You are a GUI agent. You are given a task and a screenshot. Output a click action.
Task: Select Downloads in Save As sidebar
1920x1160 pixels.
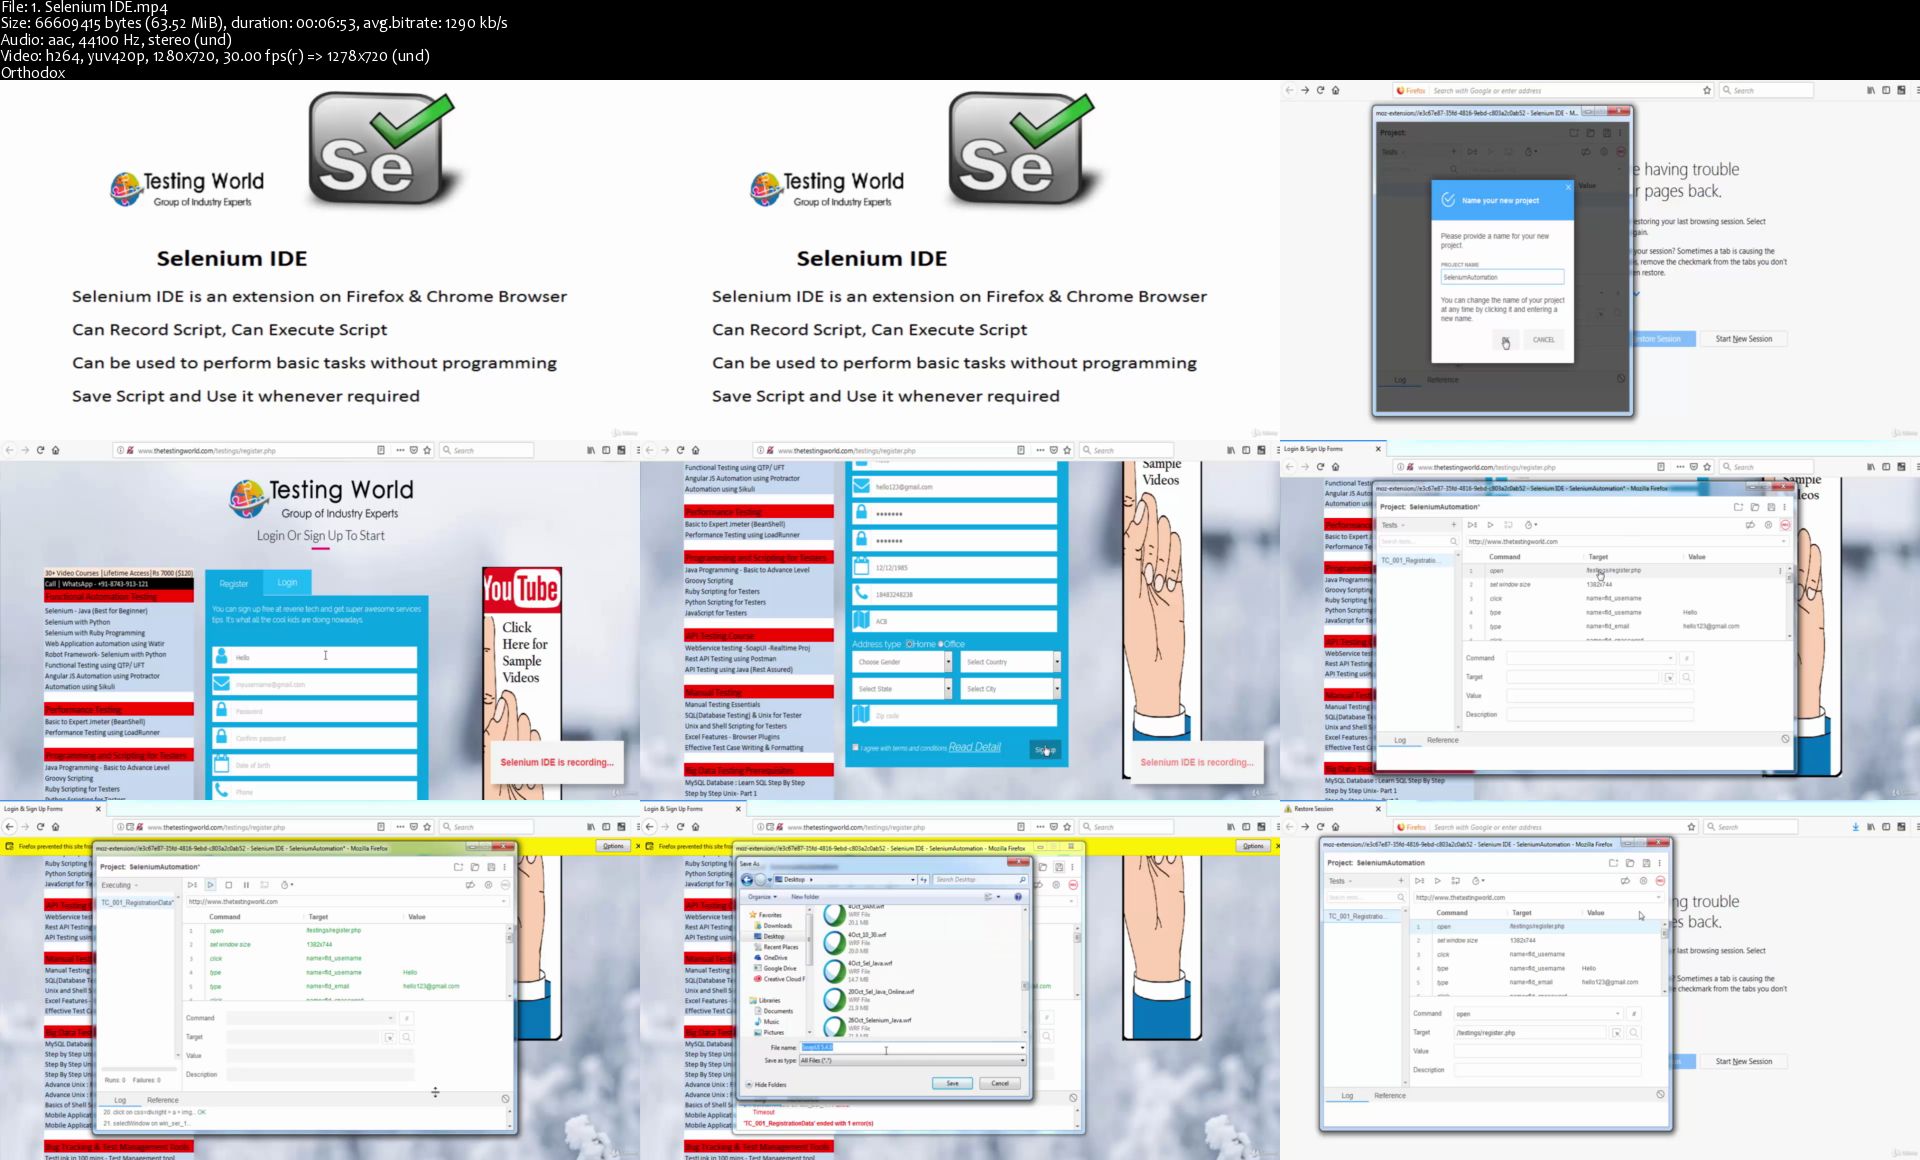(x=773, y=926)
